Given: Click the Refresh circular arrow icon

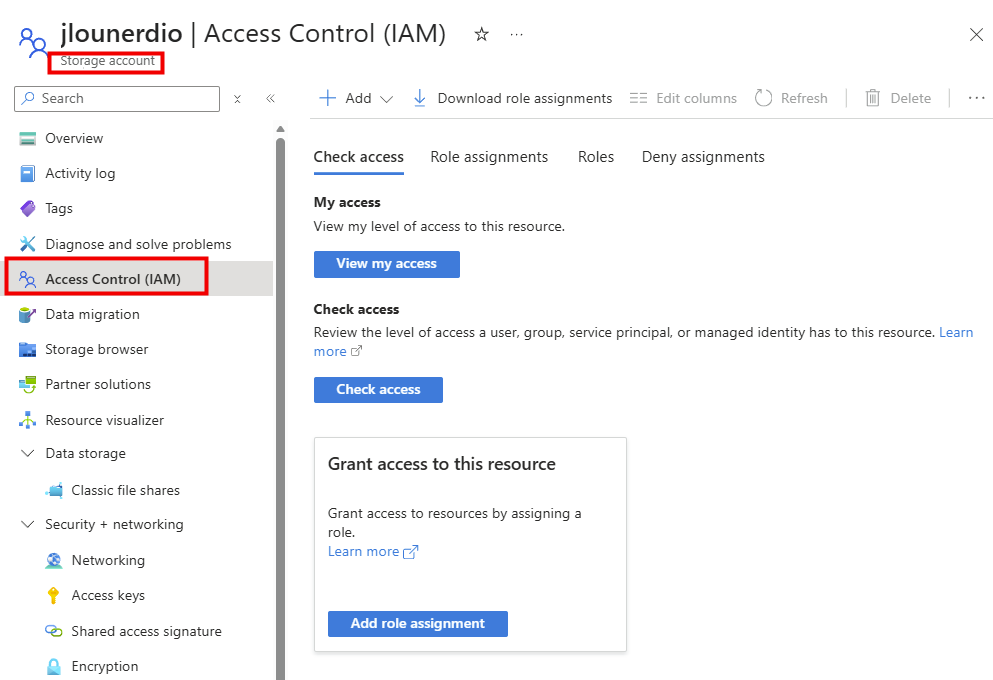Looking at the screenshot, I should [x=764, y=98].
